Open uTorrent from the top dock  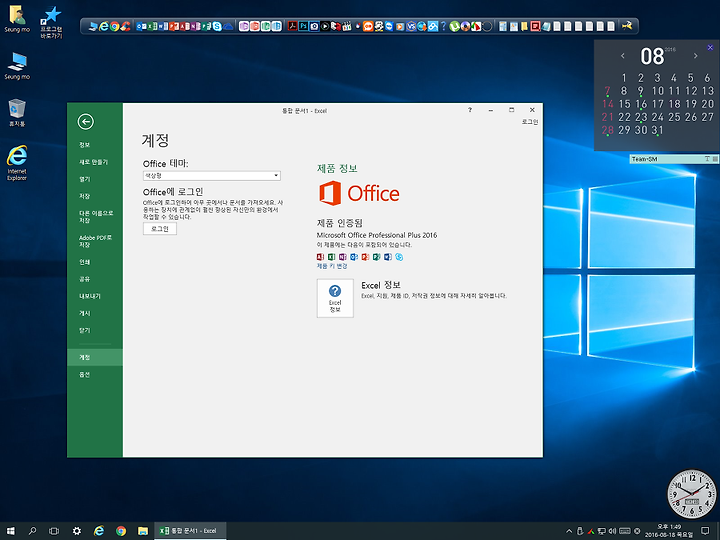pyautogui.click(x=454, y=27)
